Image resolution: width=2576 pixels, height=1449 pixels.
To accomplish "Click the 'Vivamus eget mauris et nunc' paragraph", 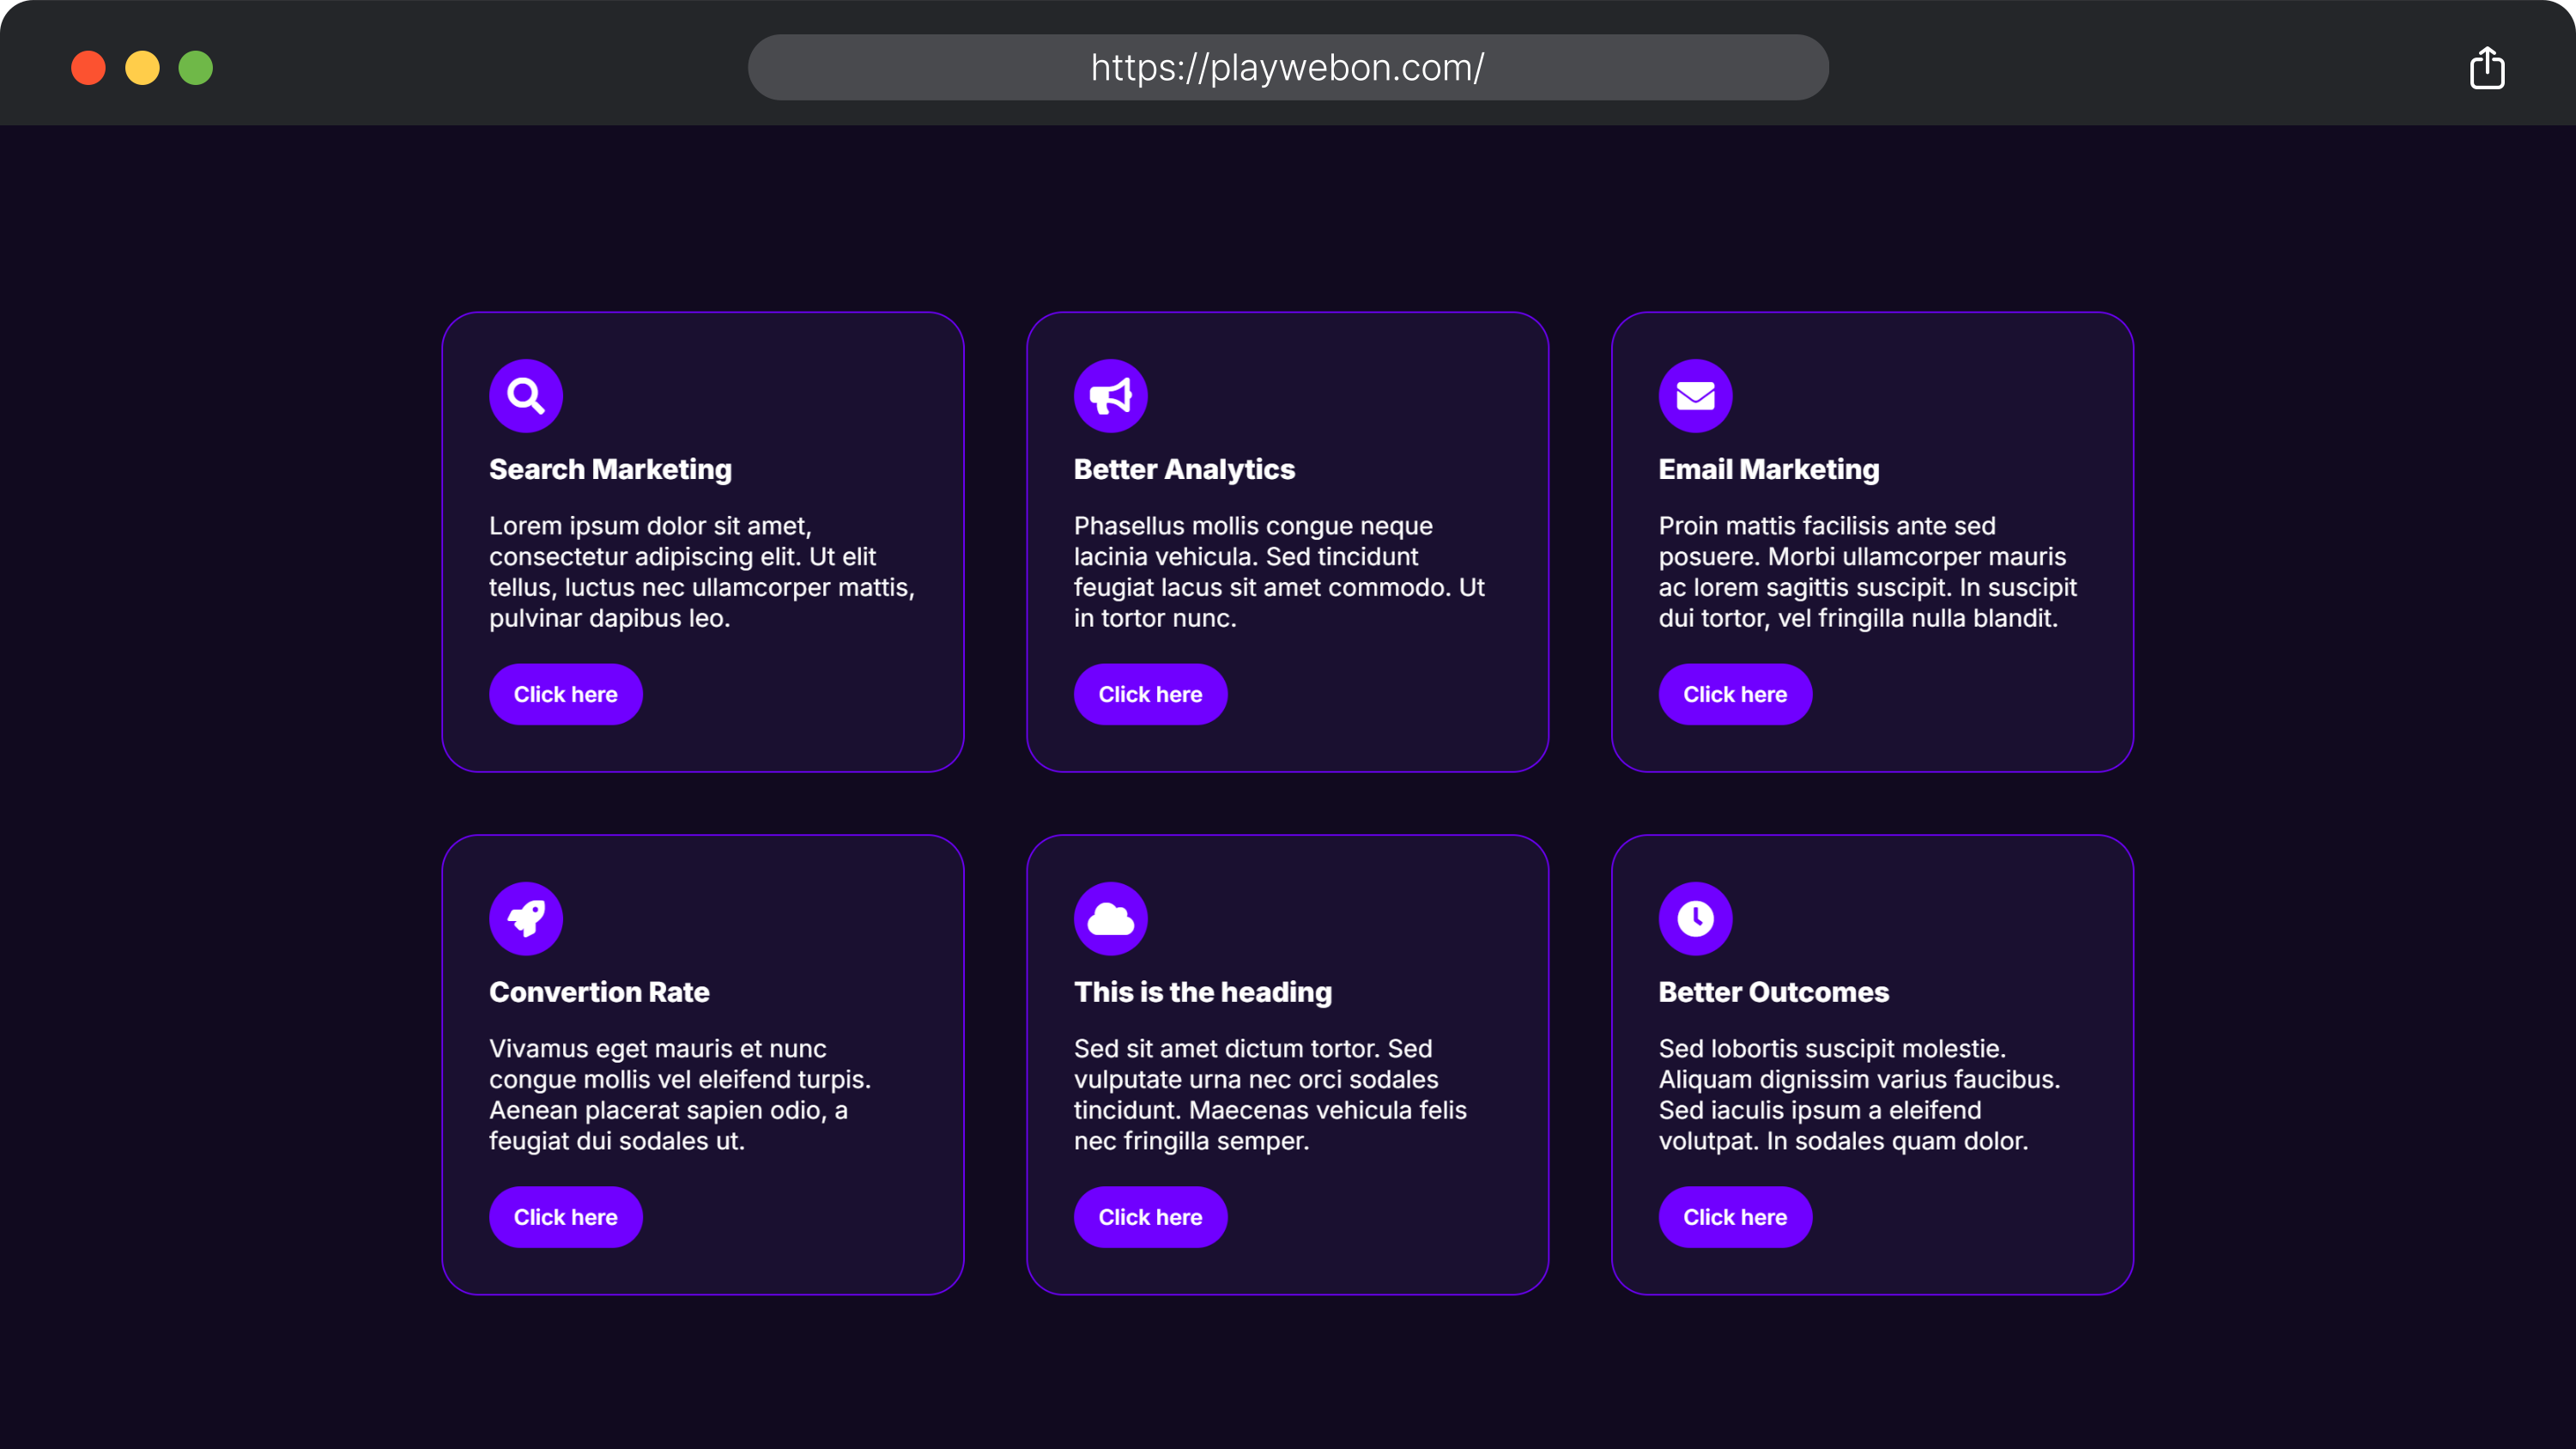I will pyautogui.click(x=680, y=1095).
